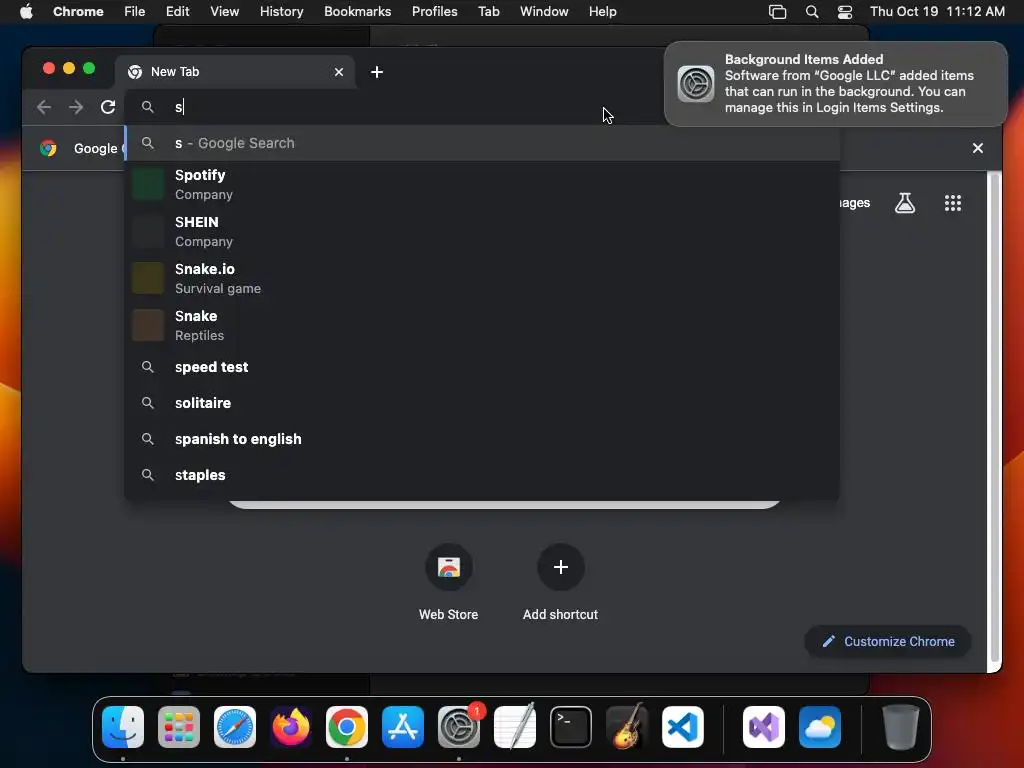This screenshot has width=1024, height=768.
Task: Close the New Tab tab
Action: (x=339, y=72)
